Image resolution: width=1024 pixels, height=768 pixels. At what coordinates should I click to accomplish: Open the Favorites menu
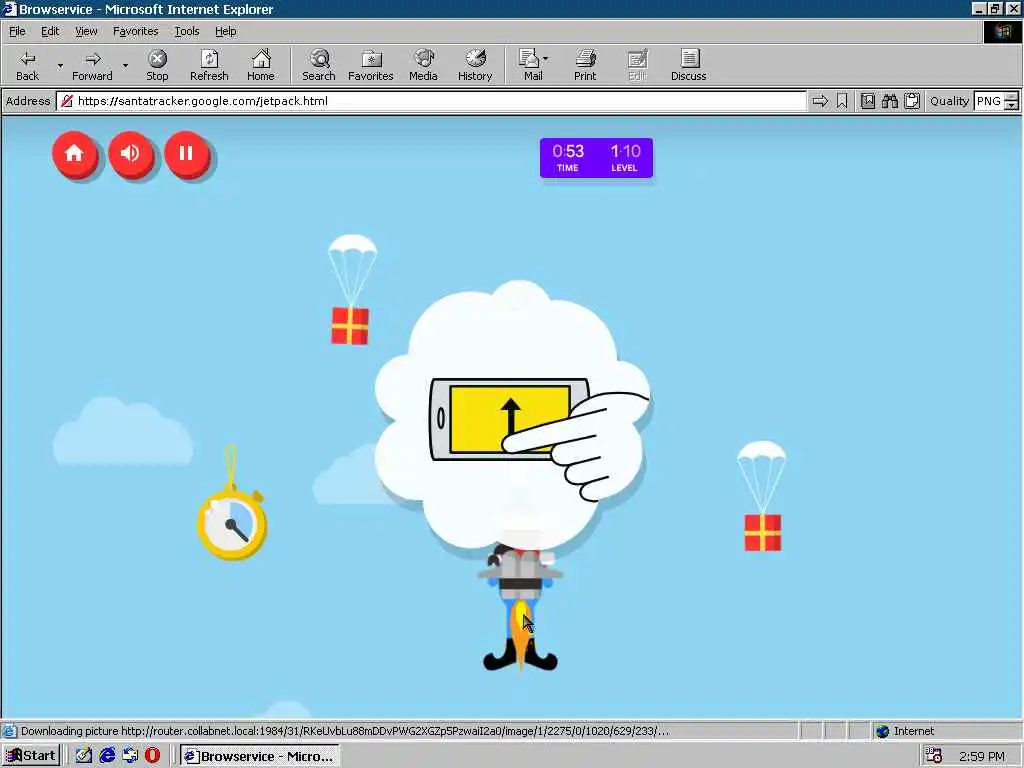pos(135,31)
